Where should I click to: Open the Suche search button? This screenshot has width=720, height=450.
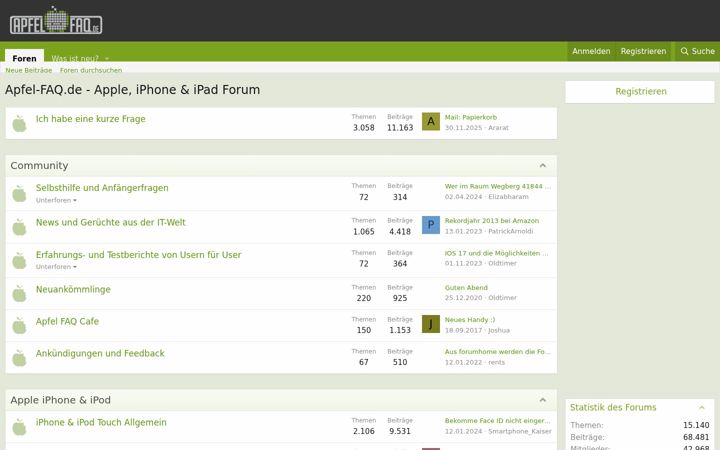pyautogui.click(x=698, y=51)
